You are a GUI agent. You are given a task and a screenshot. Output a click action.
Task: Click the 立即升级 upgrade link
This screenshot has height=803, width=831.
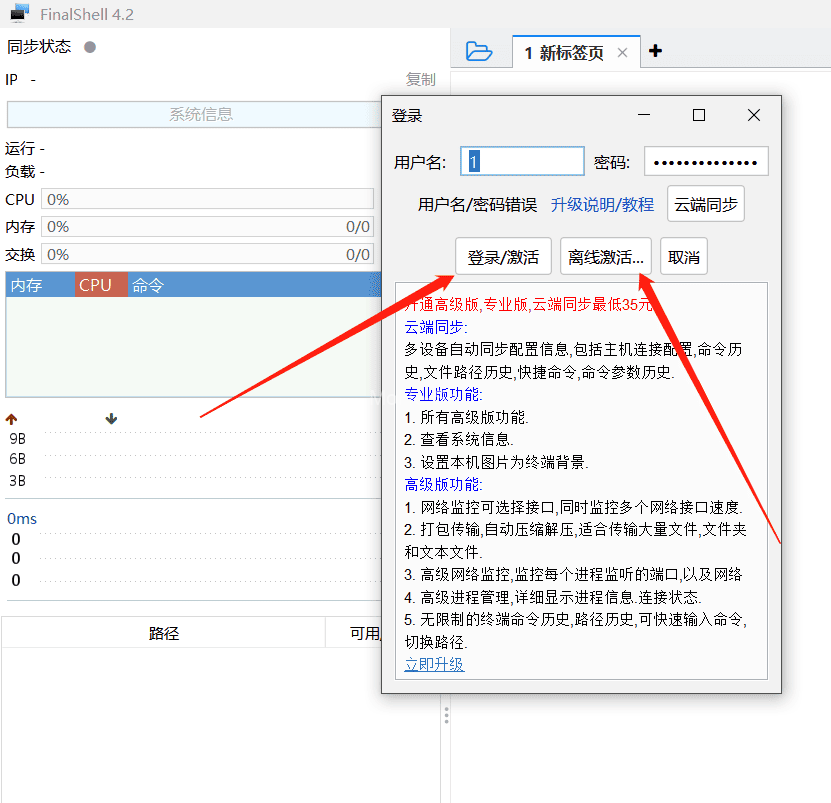point(434,664)
